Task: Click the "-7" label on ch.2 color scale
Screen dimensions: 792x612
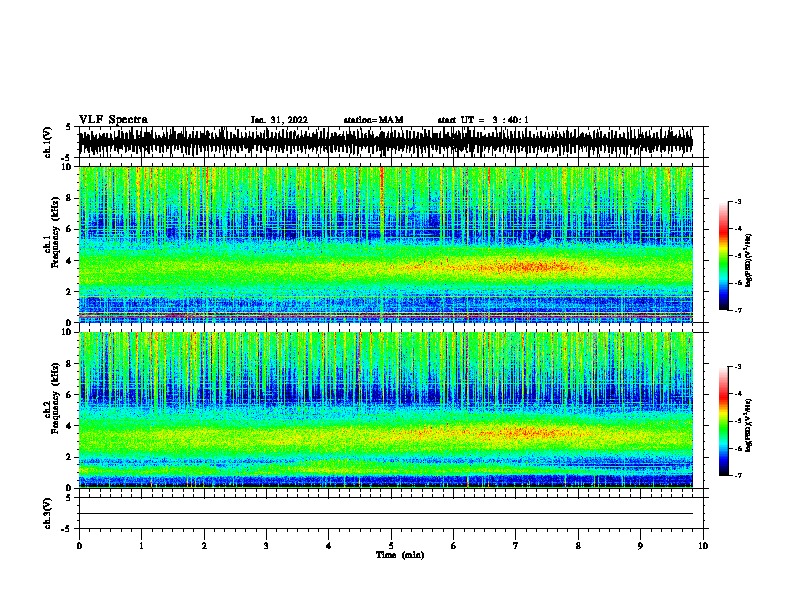Action: [738, 475]
